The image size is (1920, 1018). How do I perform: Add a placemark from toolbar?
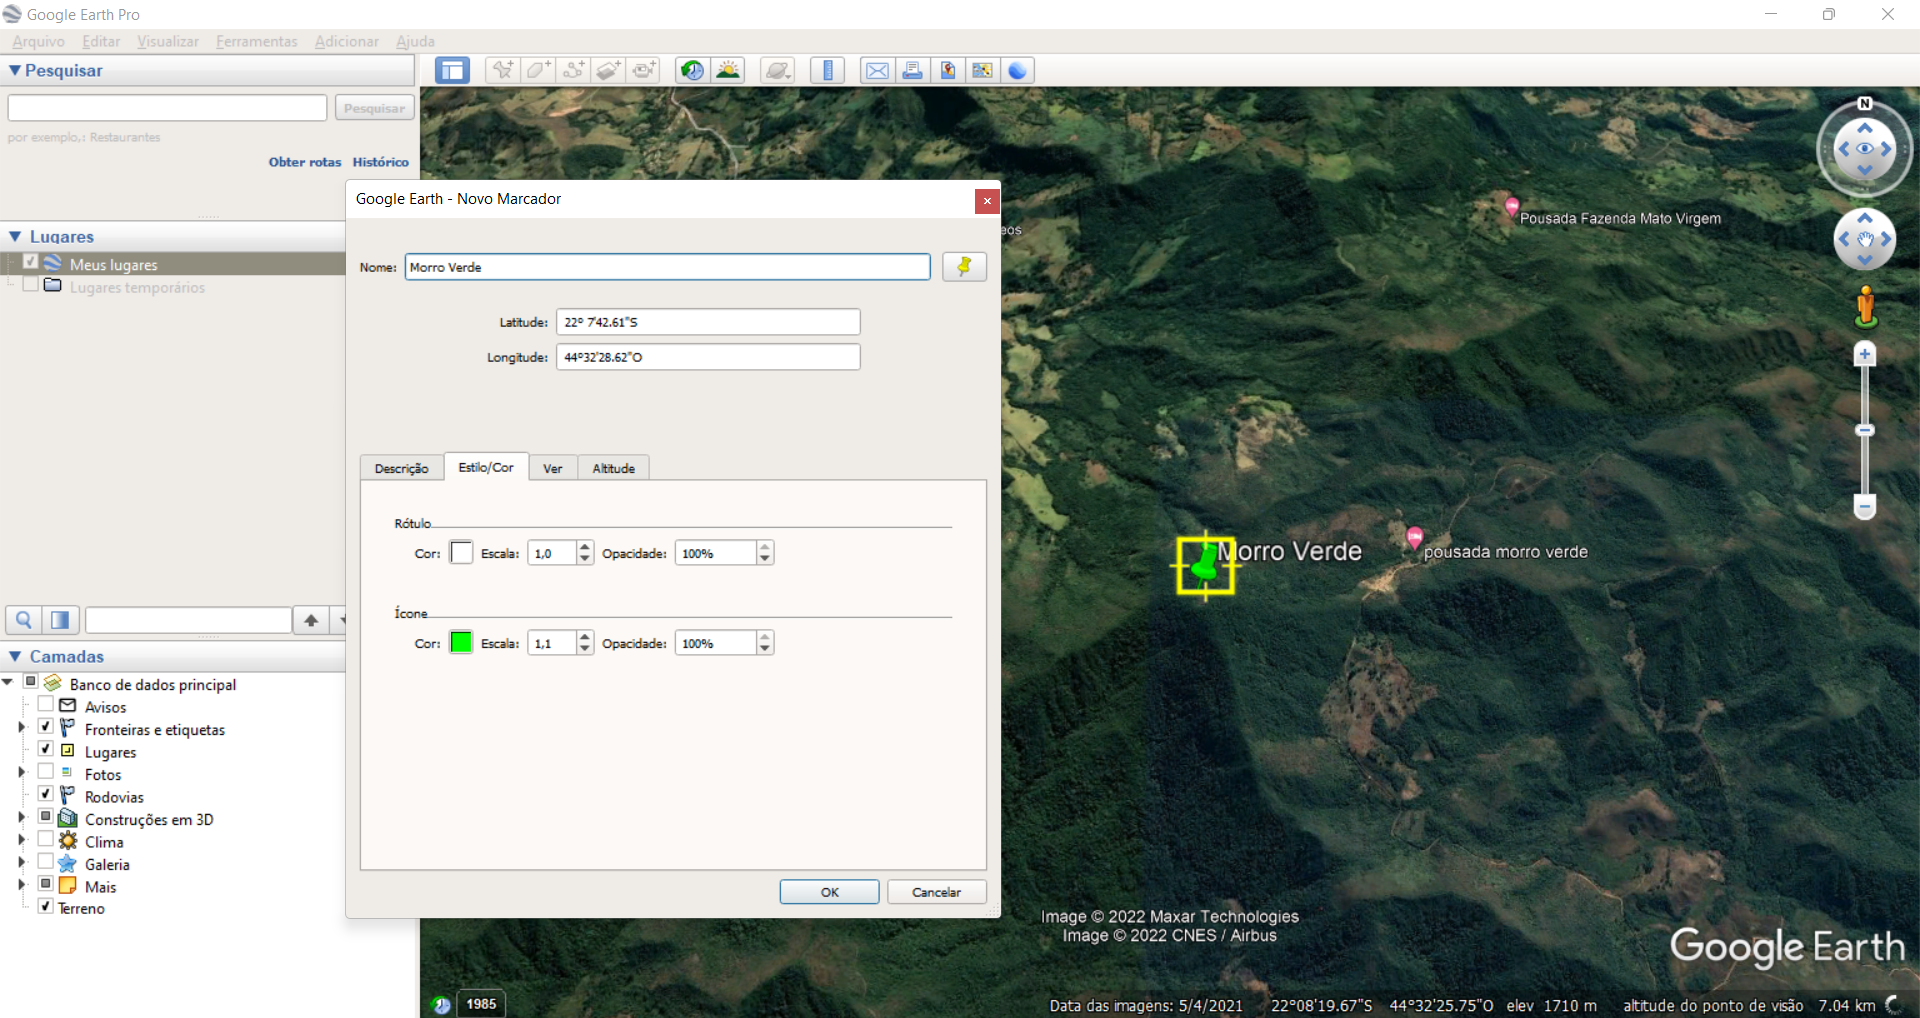point(502,70)
